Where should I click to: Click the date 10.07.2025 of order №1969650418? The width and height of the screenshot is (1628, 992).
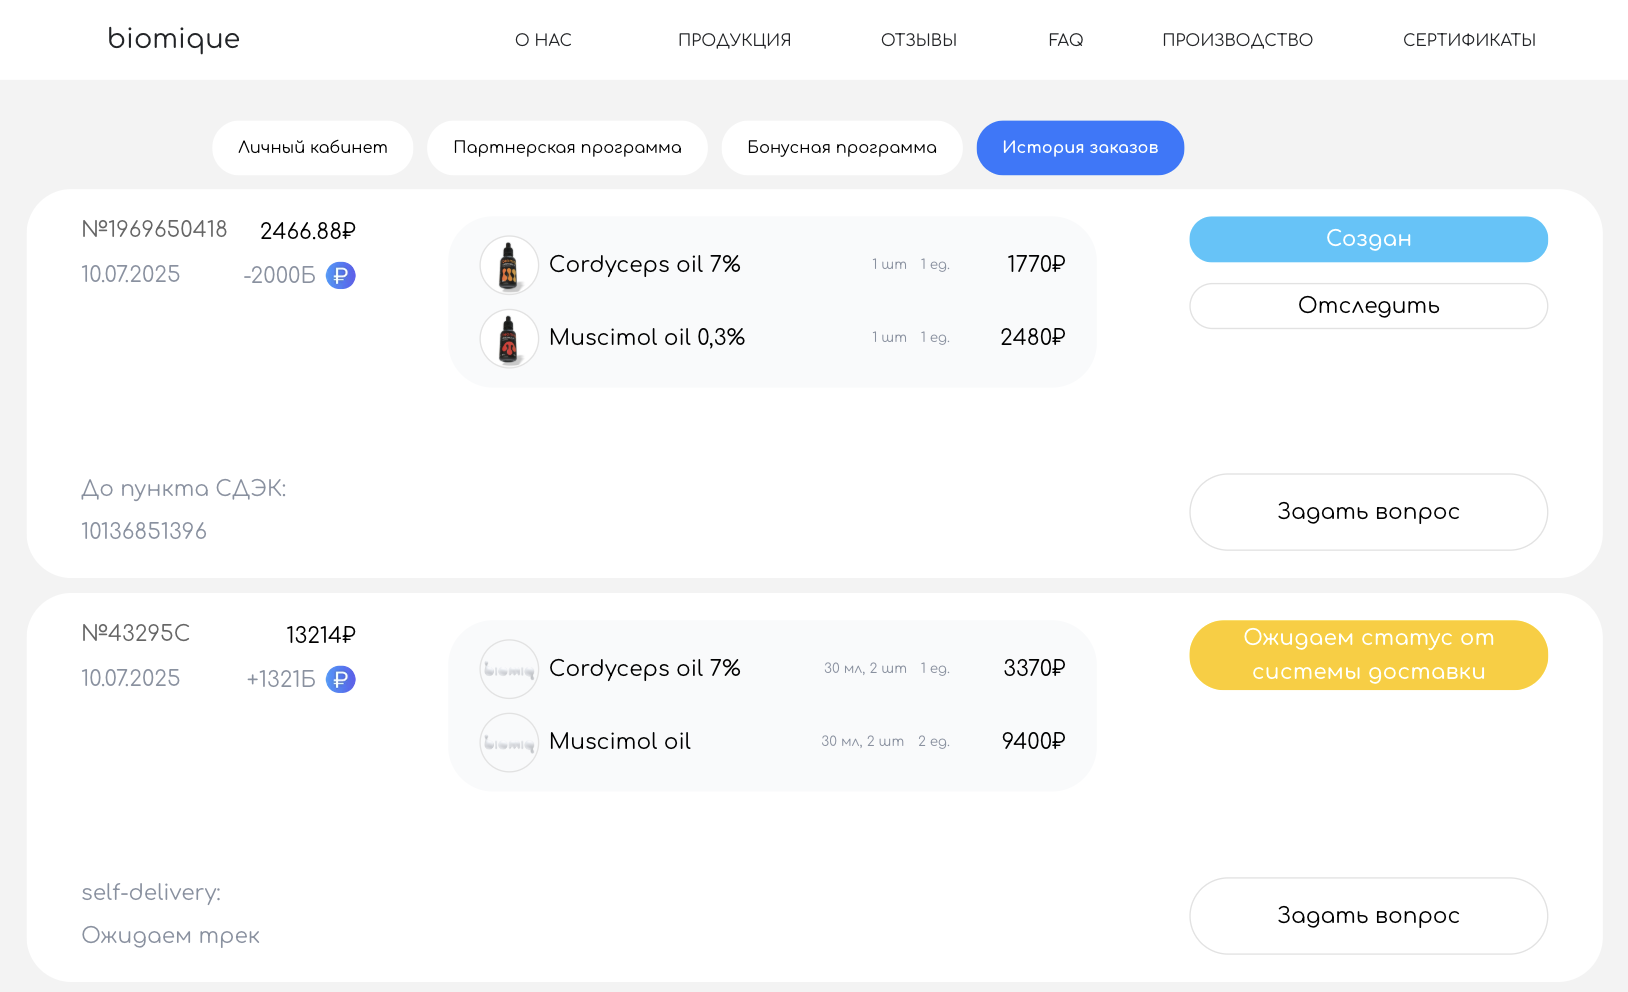tap(131, 274)
